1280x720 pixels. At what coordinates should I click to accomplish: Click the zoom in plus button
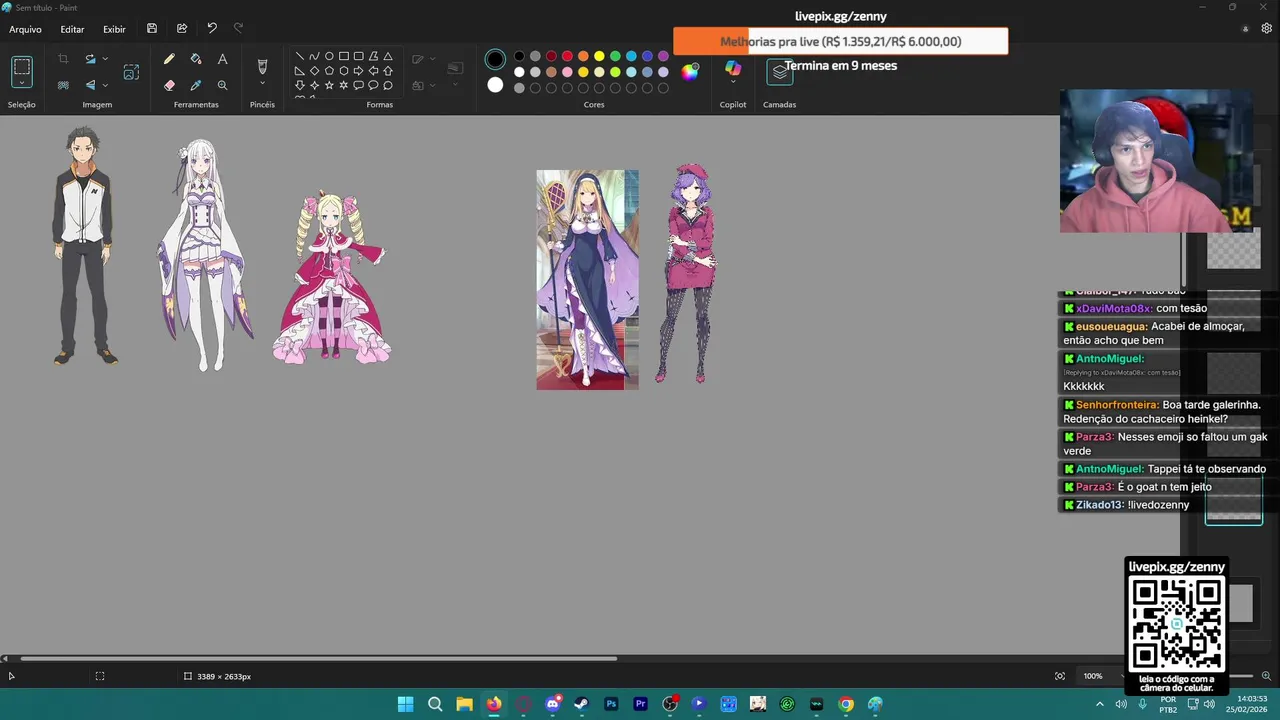pyautogui.click(x=1266, y=676)
